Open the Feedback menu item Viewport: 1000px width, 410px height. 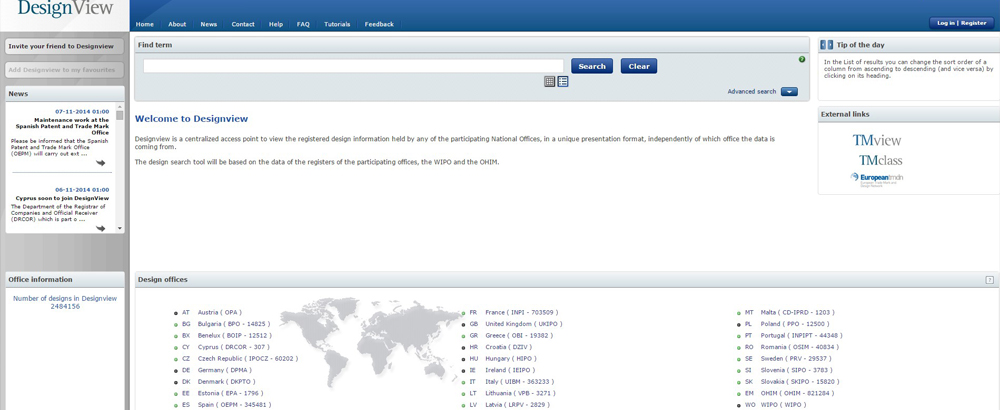tap(379, 24)
